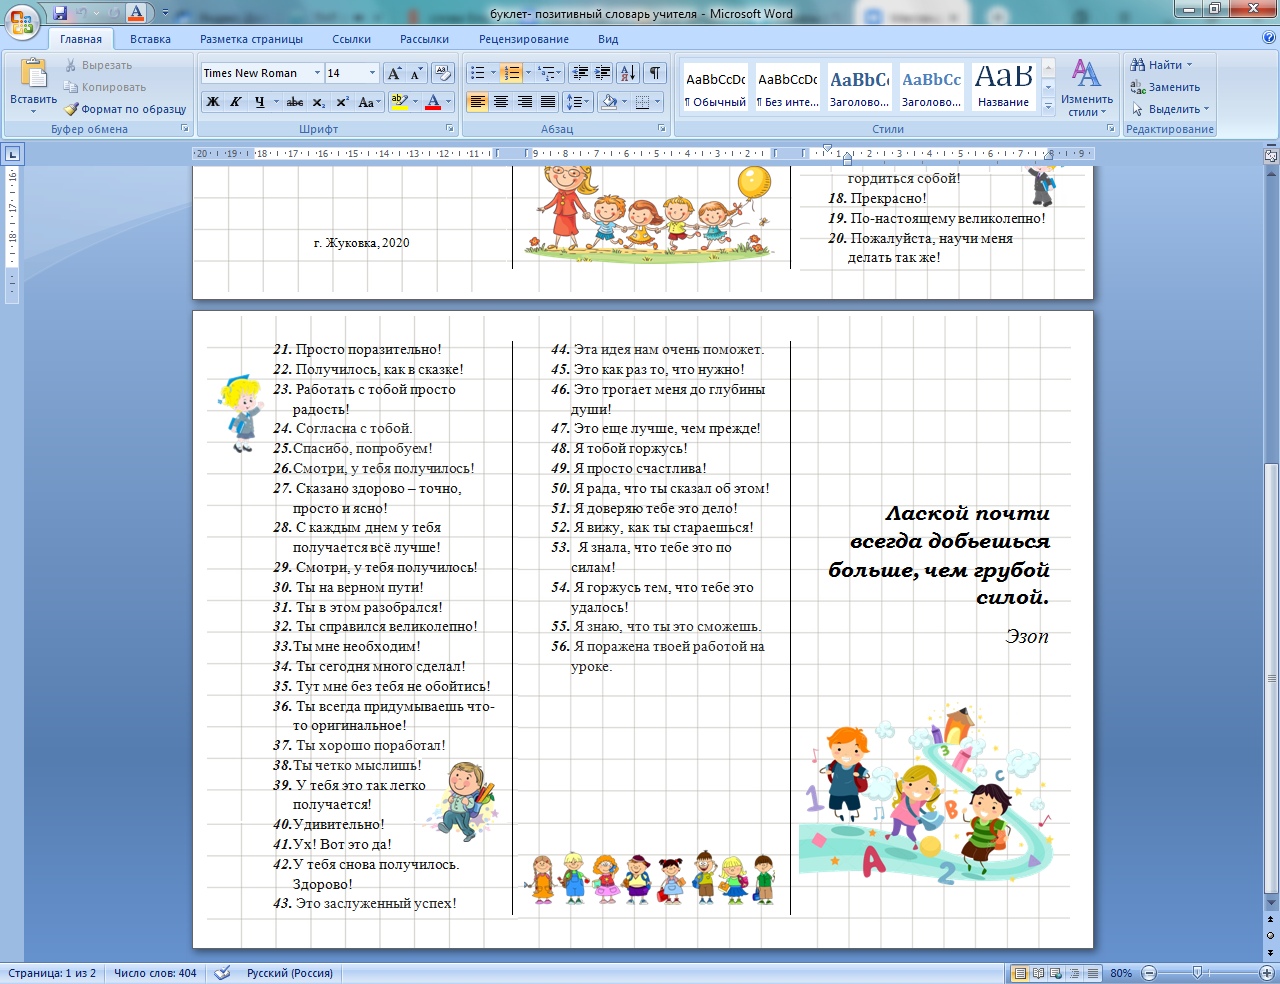Open the Рецензирование ribbon tab
1280x984 pixels.
pos(523,39)
